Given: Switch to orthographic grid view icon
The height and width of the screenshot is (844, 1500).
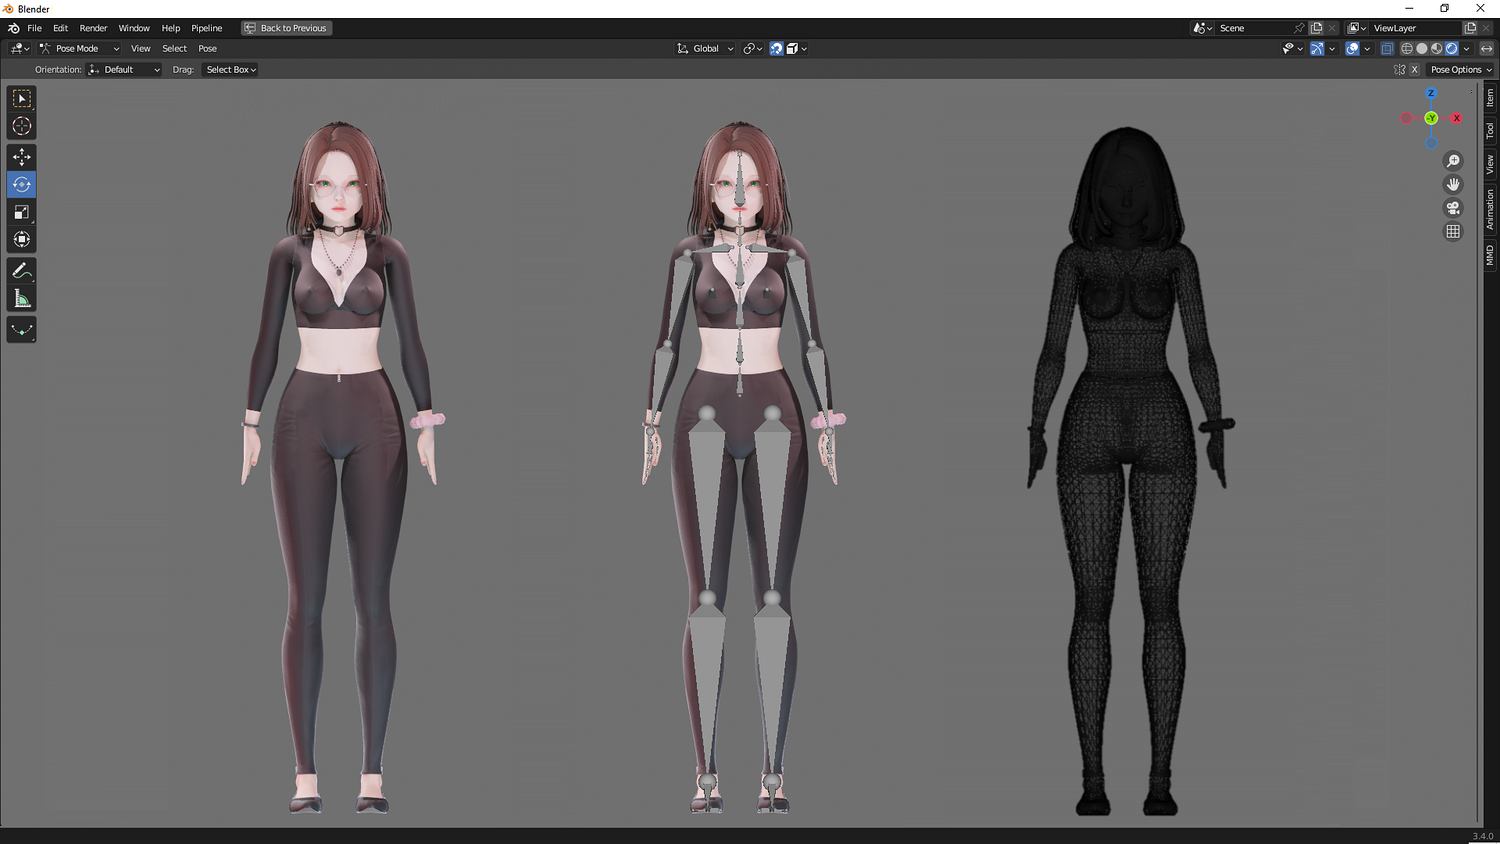Looking at the screenshot, I should [x=1453, y=231].
